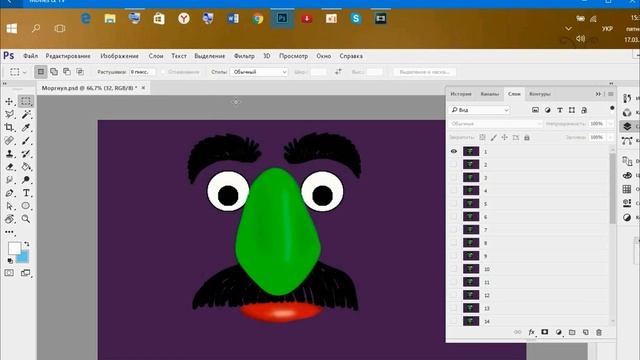
Task: Select the Pen tool
Action: click(9, 193)
